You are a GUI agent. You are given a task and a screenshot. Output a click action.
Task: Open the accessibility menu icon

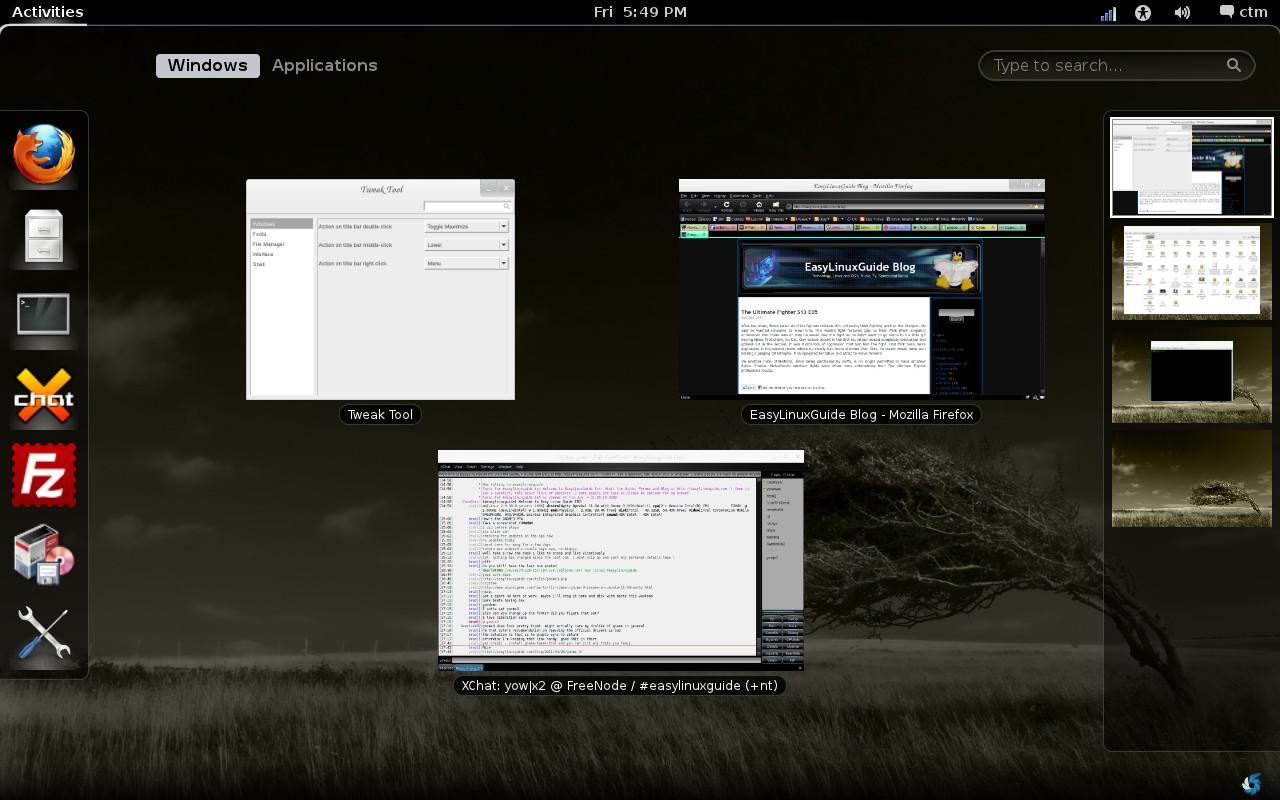(x=1144, y=13)
